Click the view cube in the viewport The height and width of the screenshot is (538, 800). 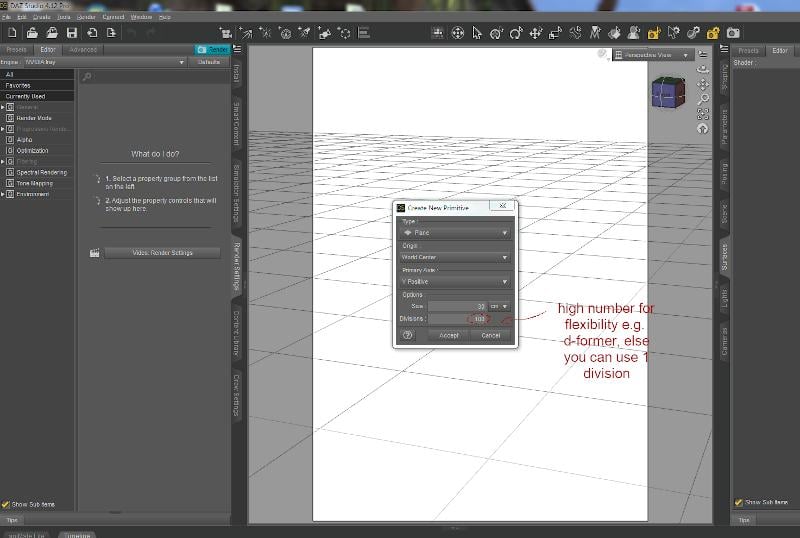[x=668, y=93]
